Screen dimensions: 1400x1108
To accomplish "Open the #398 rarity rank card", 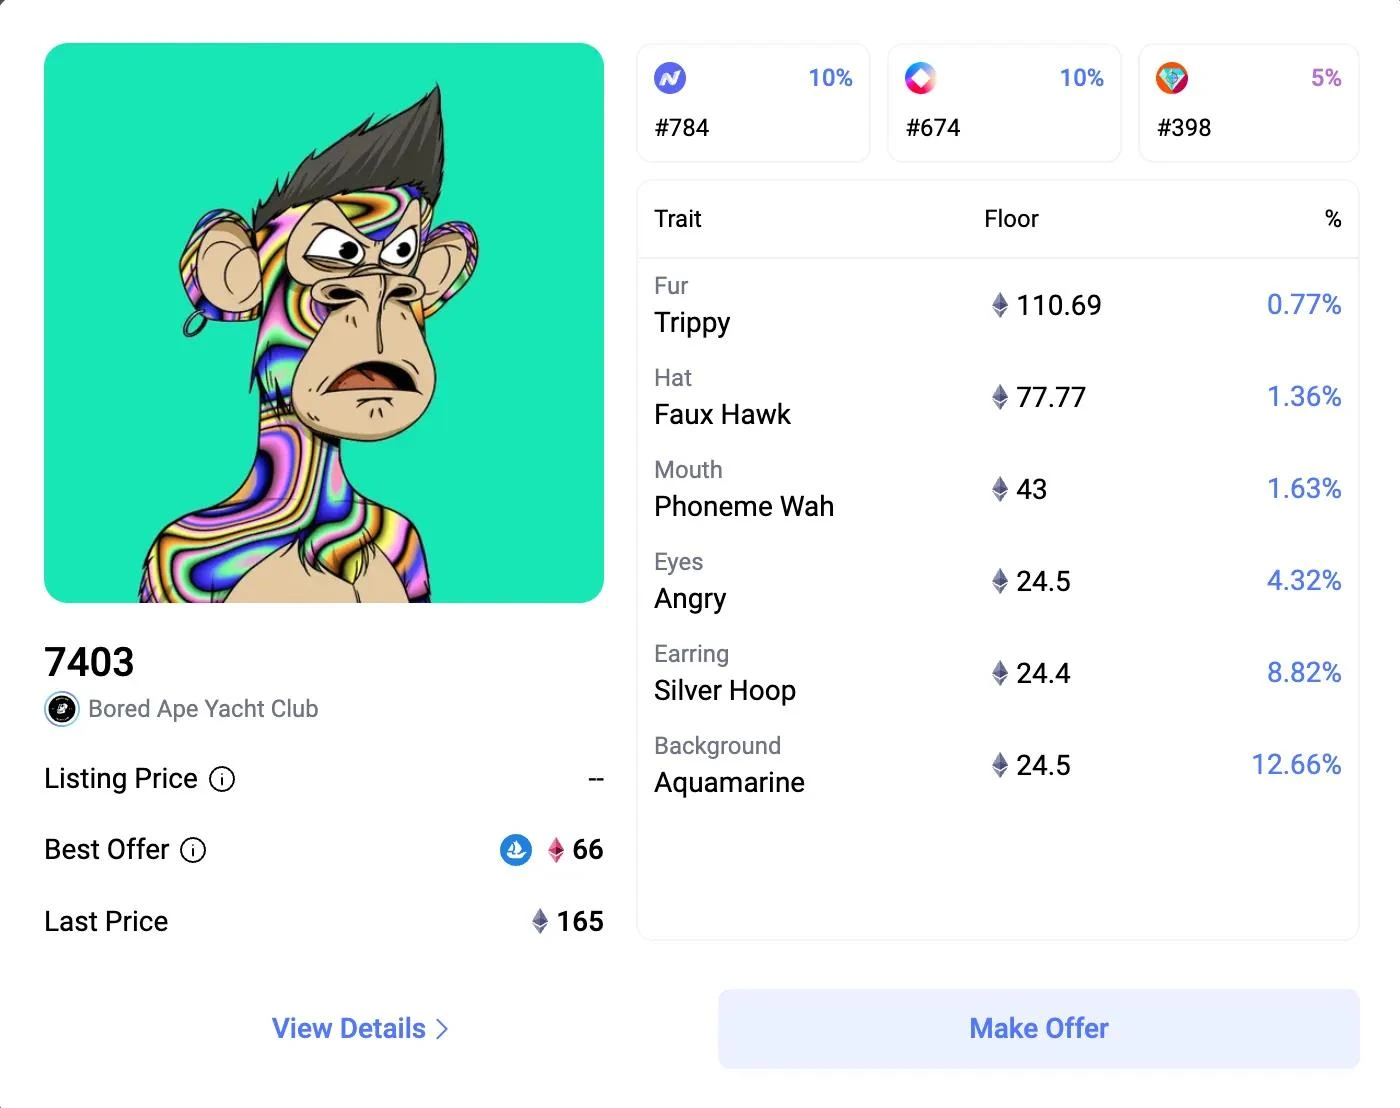I will click(x=1248, y=103).
